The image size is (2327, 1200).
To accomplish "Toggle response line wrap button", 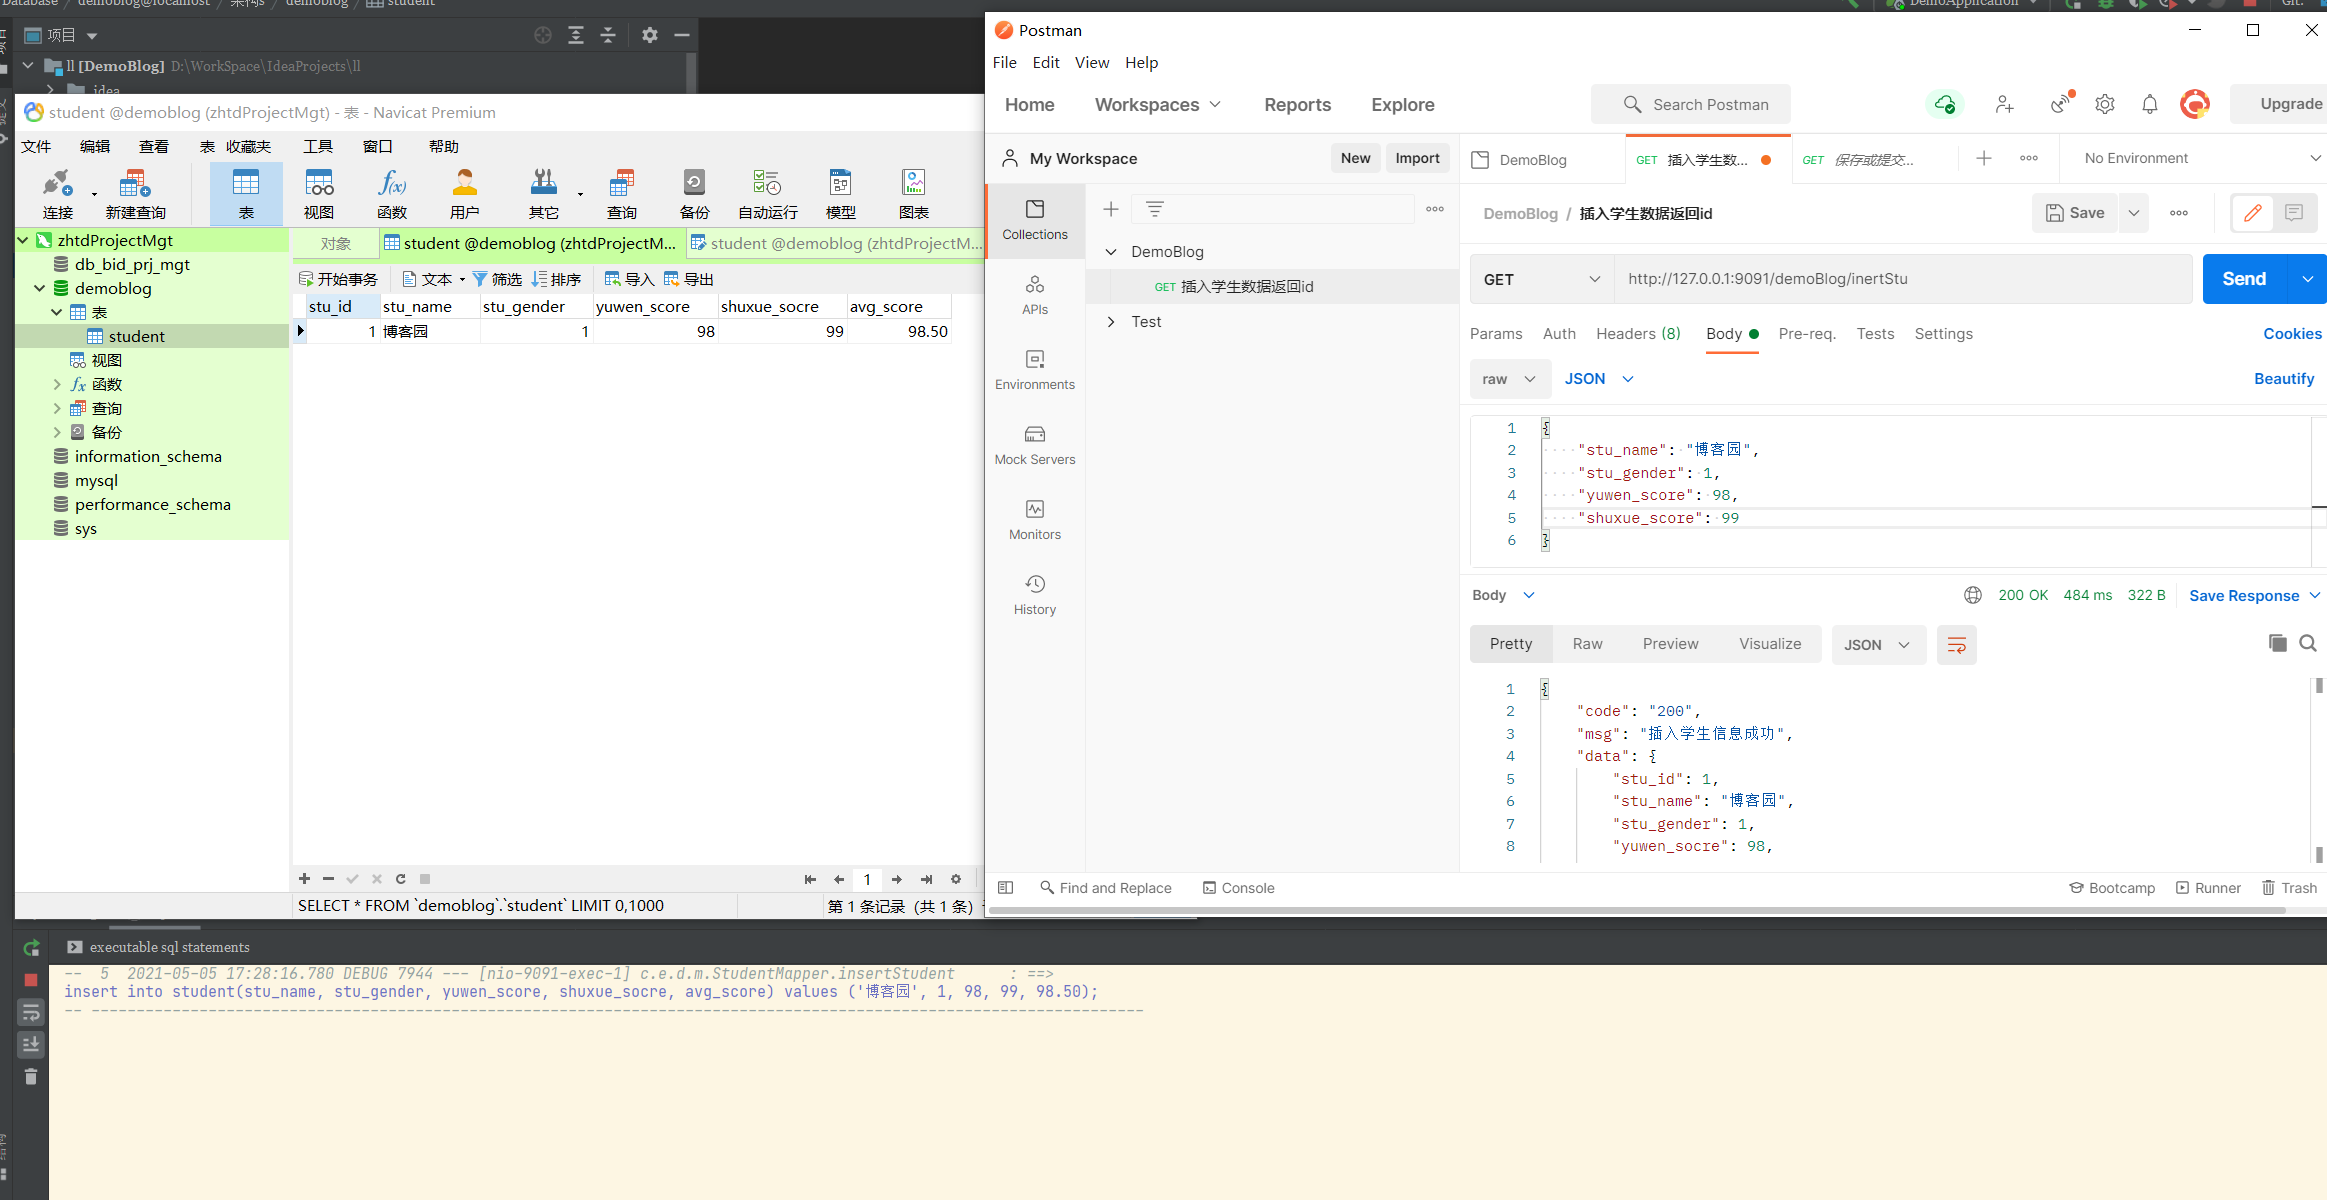I will (1956, 645).
